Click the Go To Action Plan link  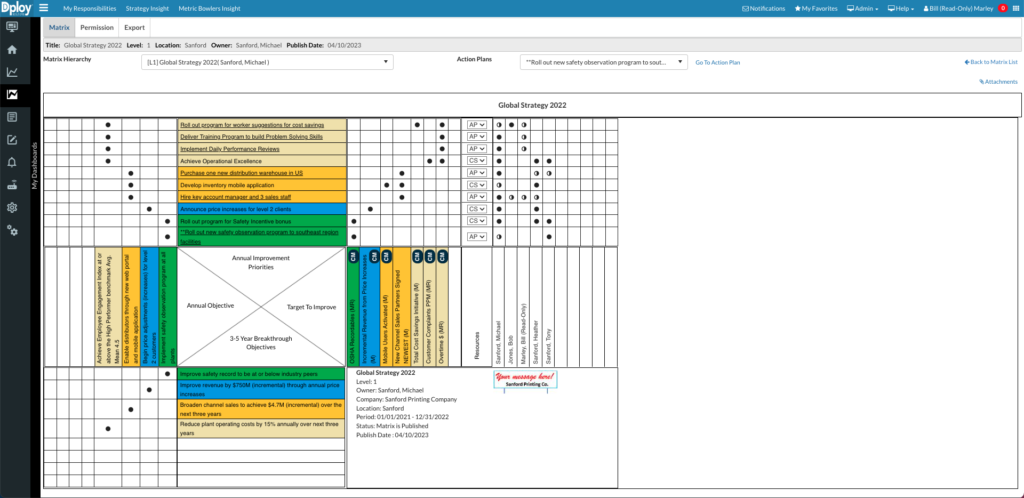pyautogui.click(x=718, y=62)
